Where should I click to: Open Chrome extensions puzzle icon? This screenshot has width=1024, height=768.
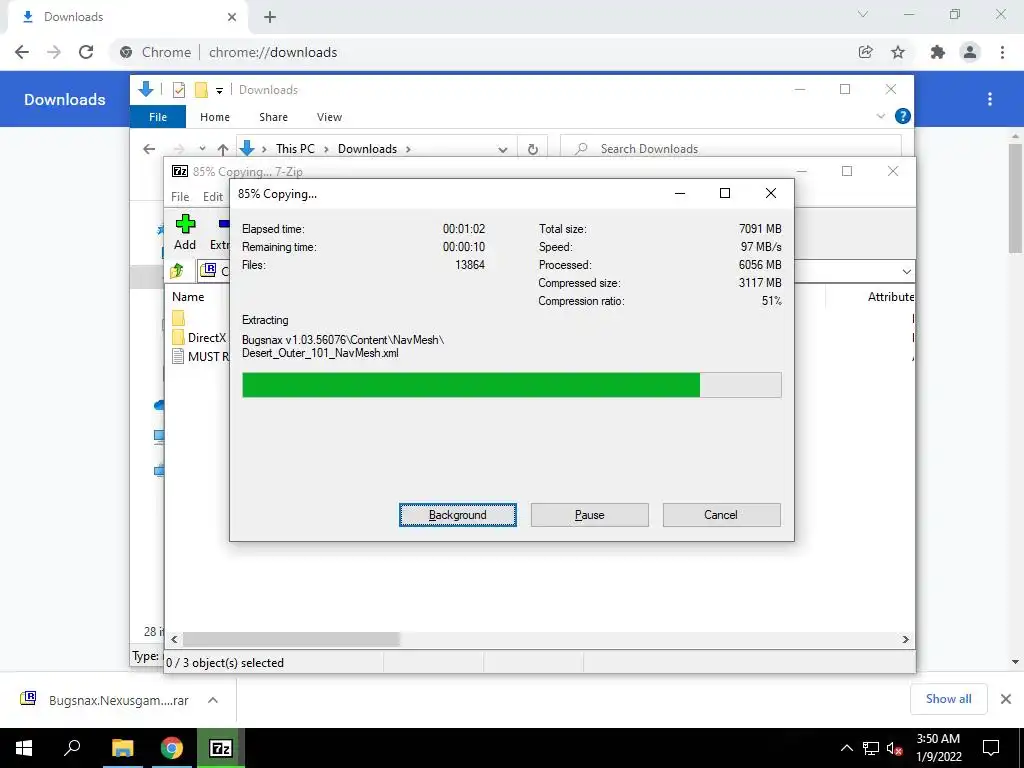[x=937, y=52]
